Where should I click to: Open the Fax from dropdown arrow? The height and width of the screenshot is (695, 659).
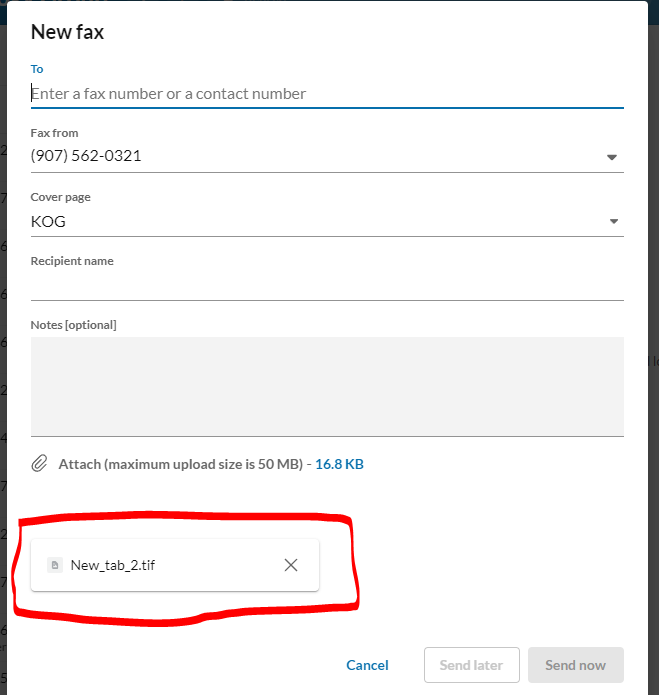coord(612,157)
